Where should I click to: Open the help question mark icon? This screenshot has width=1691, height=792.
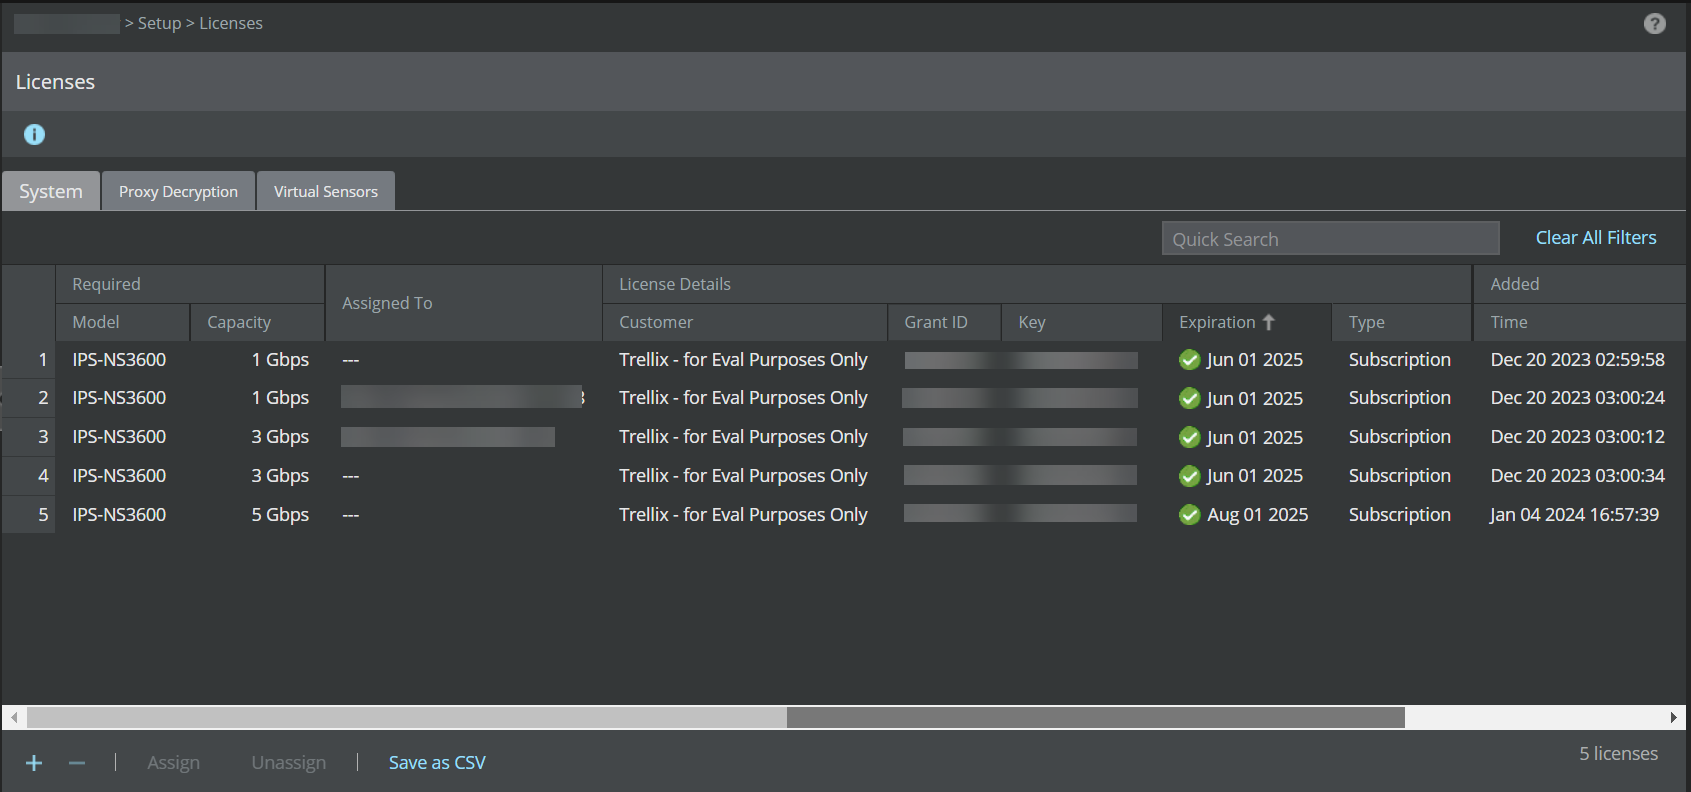coord(1655,23)
